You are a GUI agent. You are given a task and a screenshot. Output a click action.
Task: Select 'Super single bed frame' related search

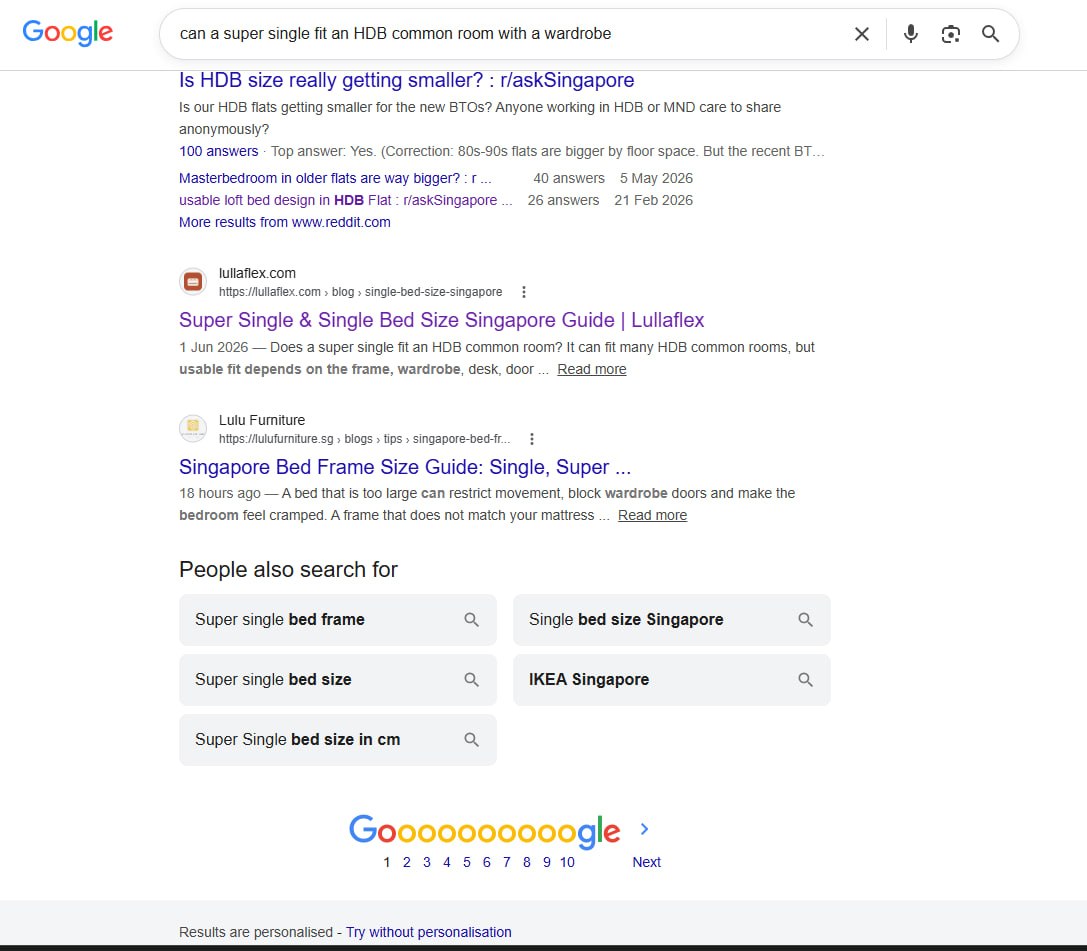coord(338,620)
